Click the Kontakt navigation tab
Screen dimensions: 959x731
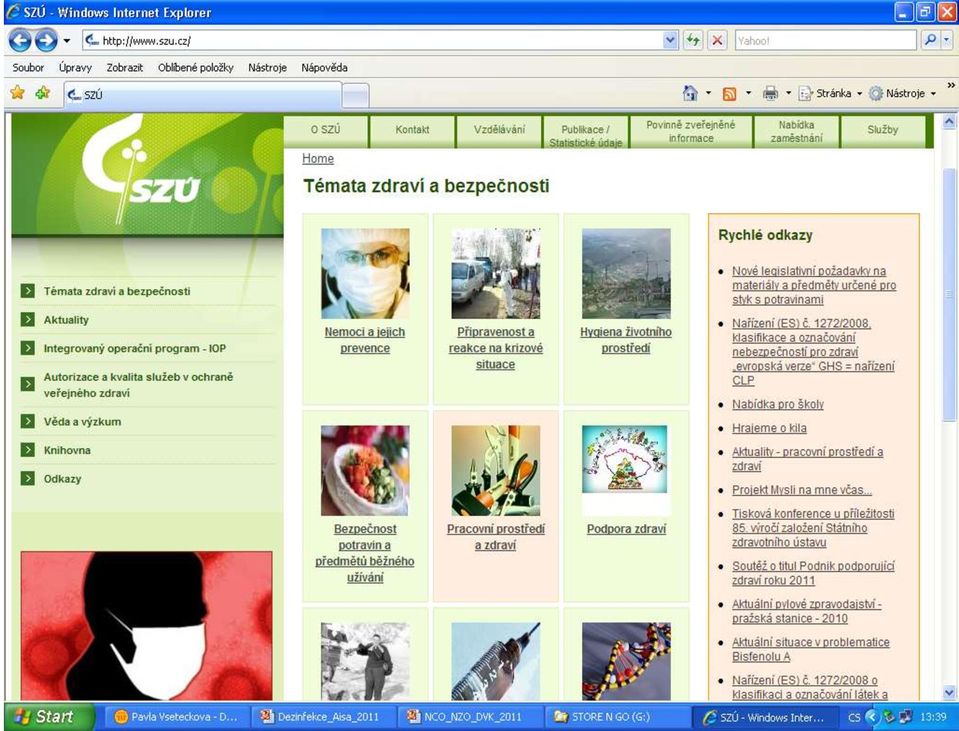point(412,130)
